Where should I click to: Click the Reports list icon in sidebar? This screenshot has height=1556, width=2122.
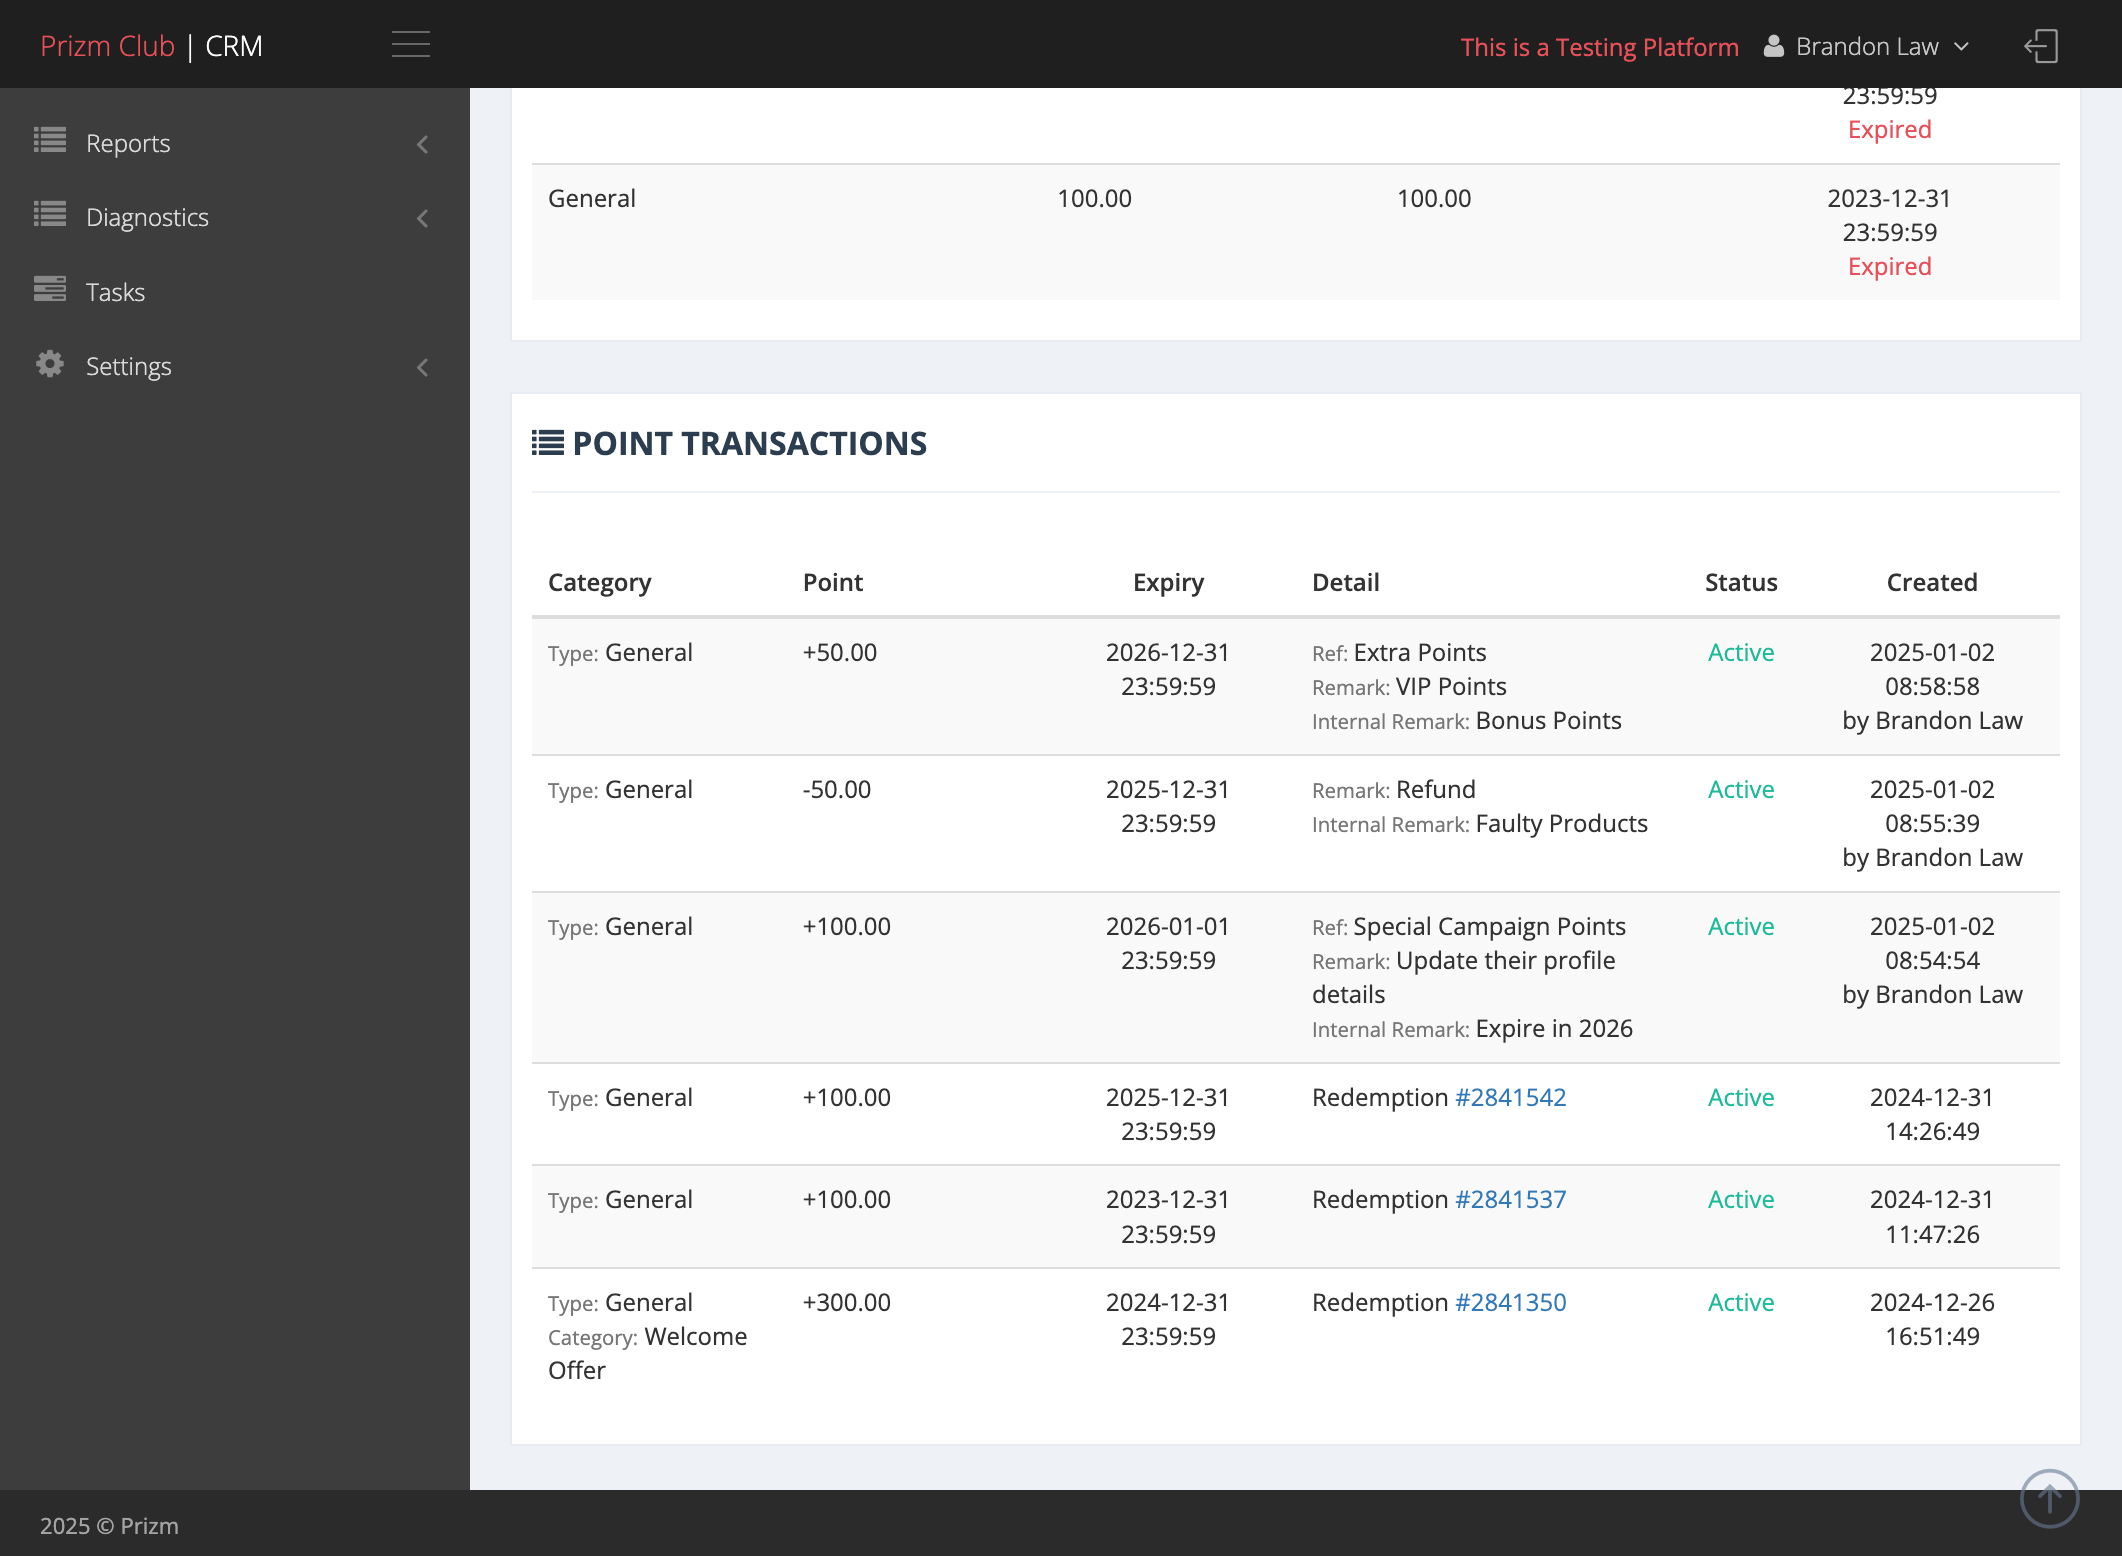click(x=50, y=141)
